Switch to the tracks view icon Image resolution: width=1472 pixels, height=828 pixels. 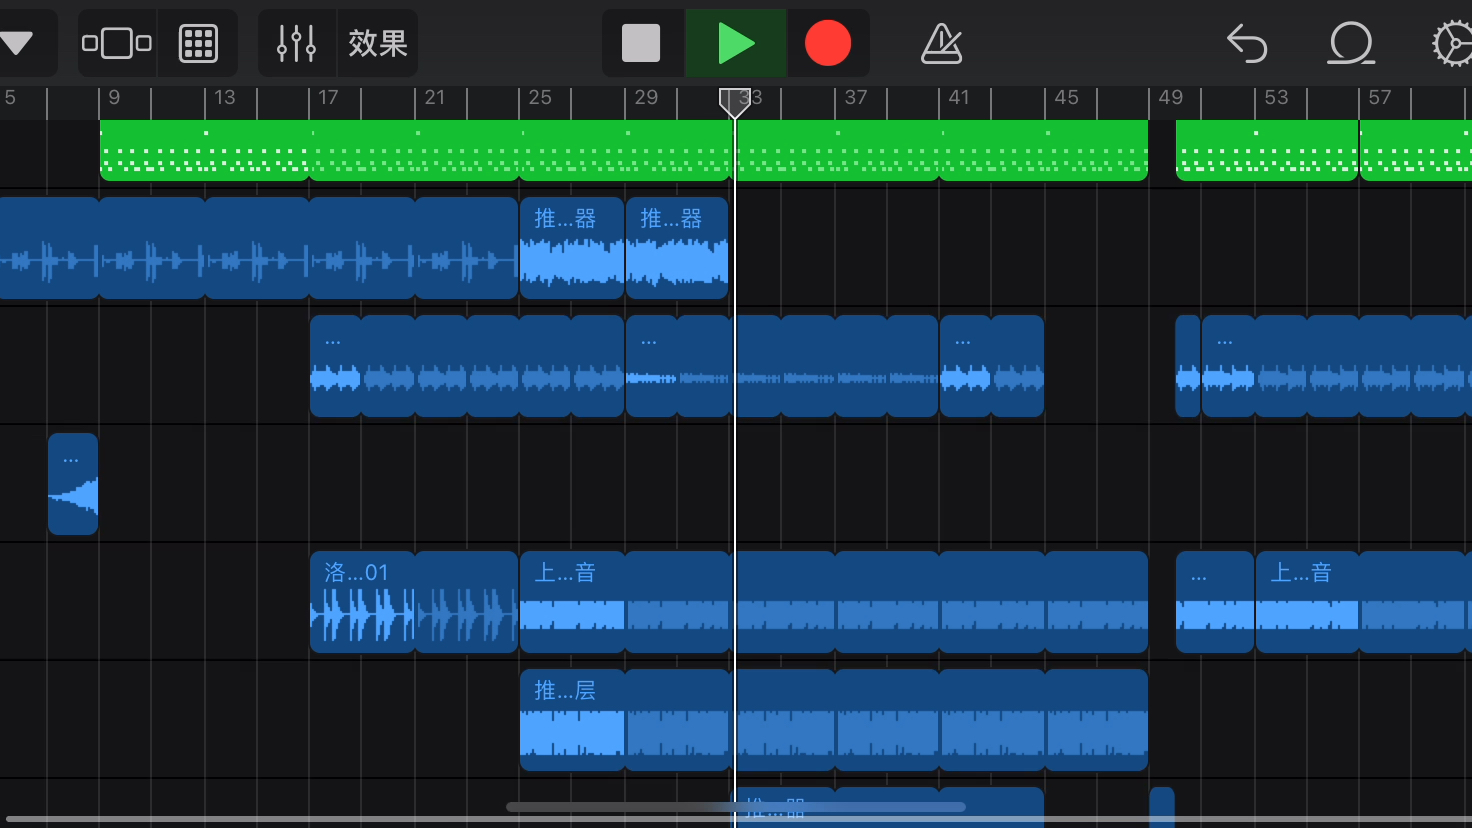point(117,43)
